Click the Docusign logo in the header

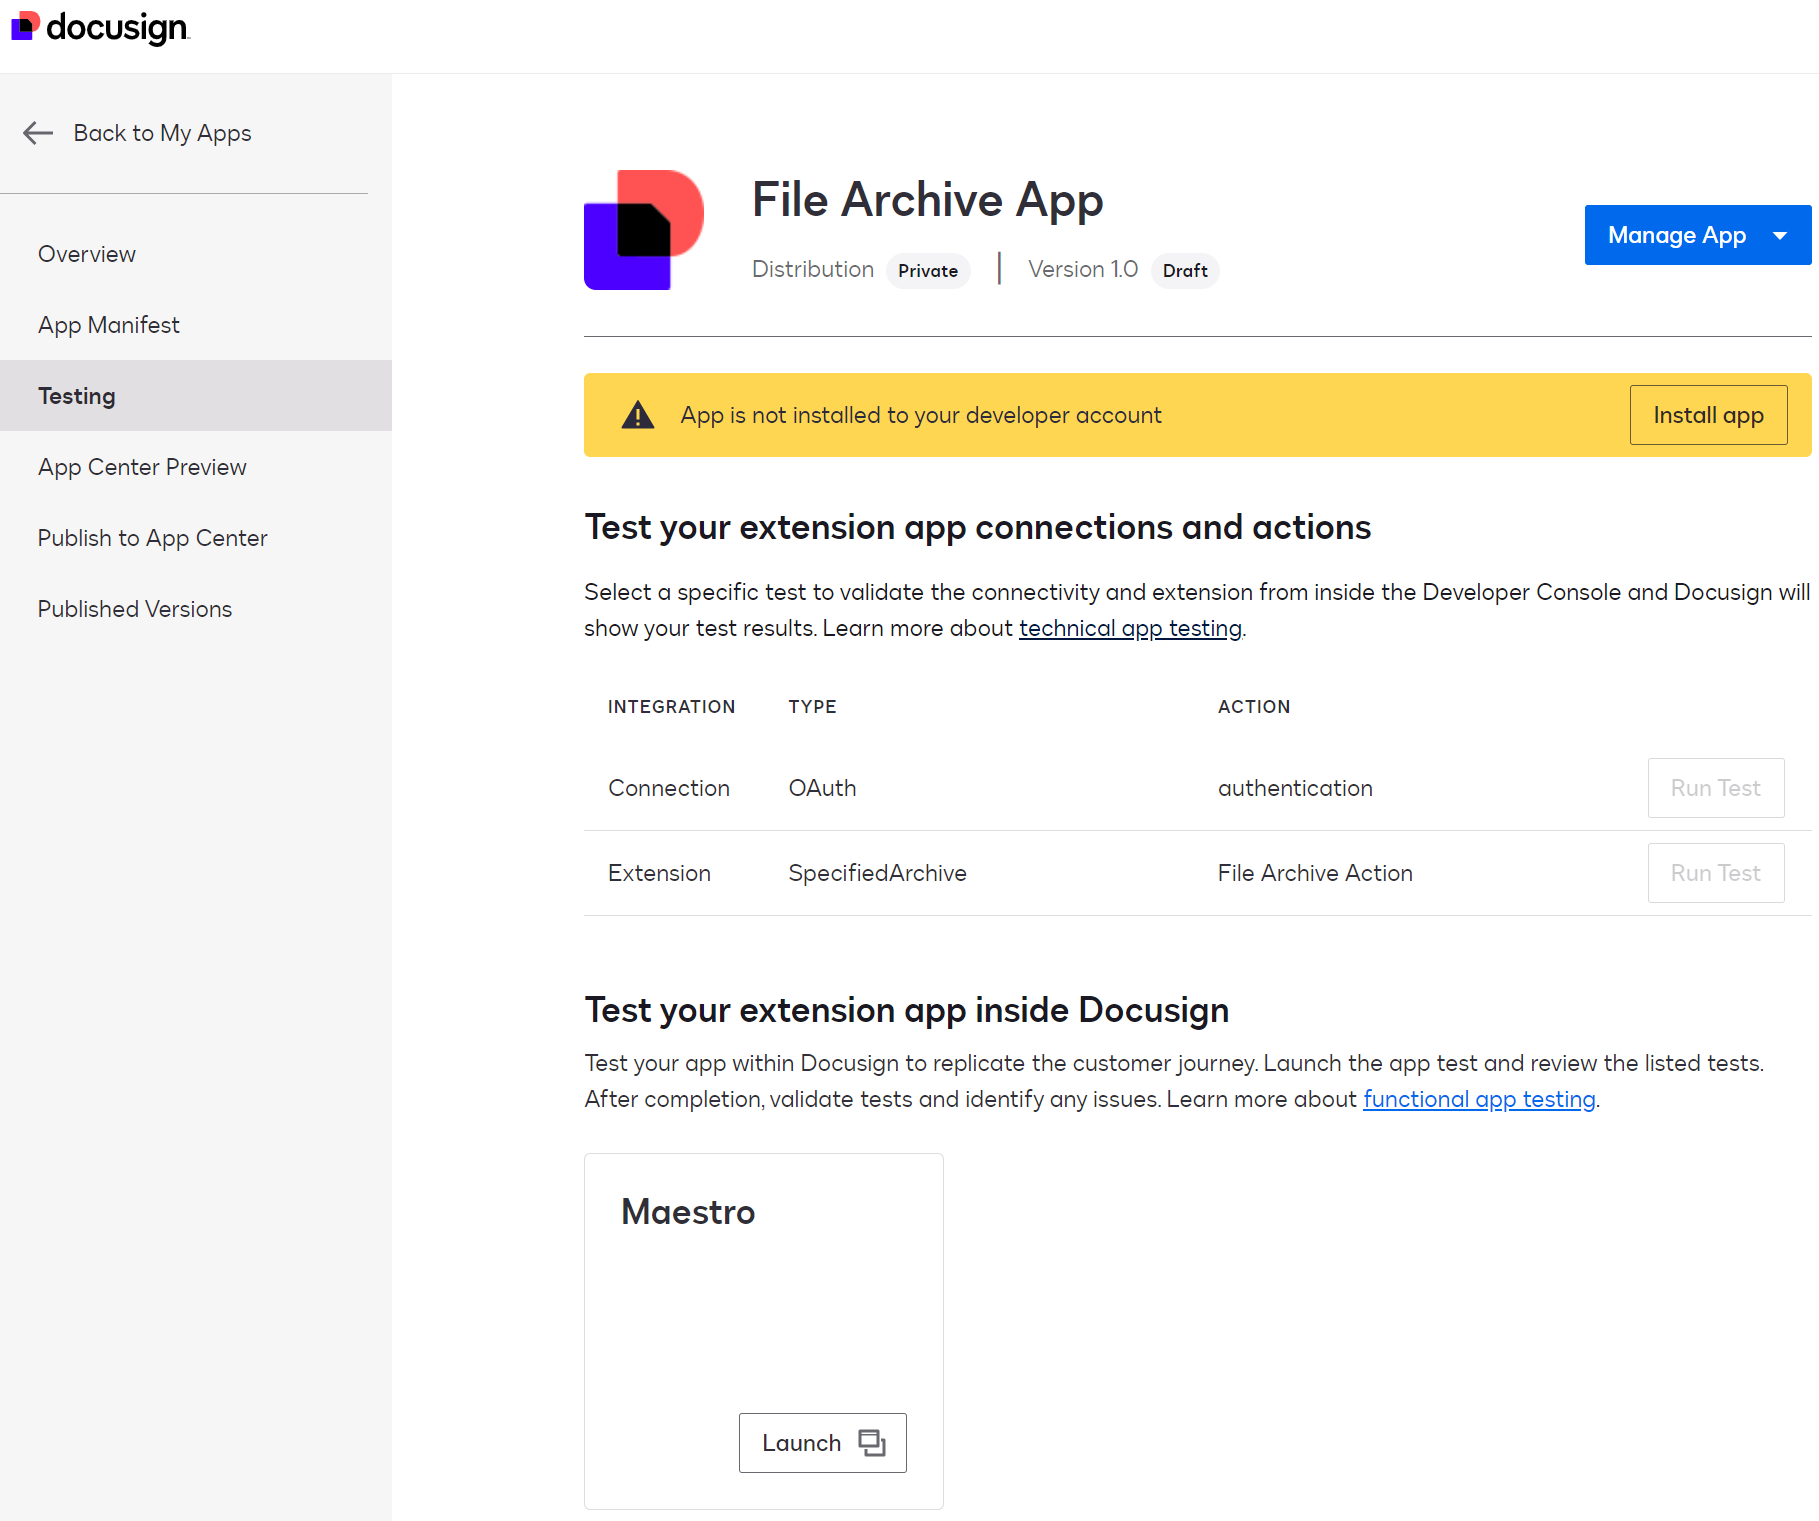point(100,27)
